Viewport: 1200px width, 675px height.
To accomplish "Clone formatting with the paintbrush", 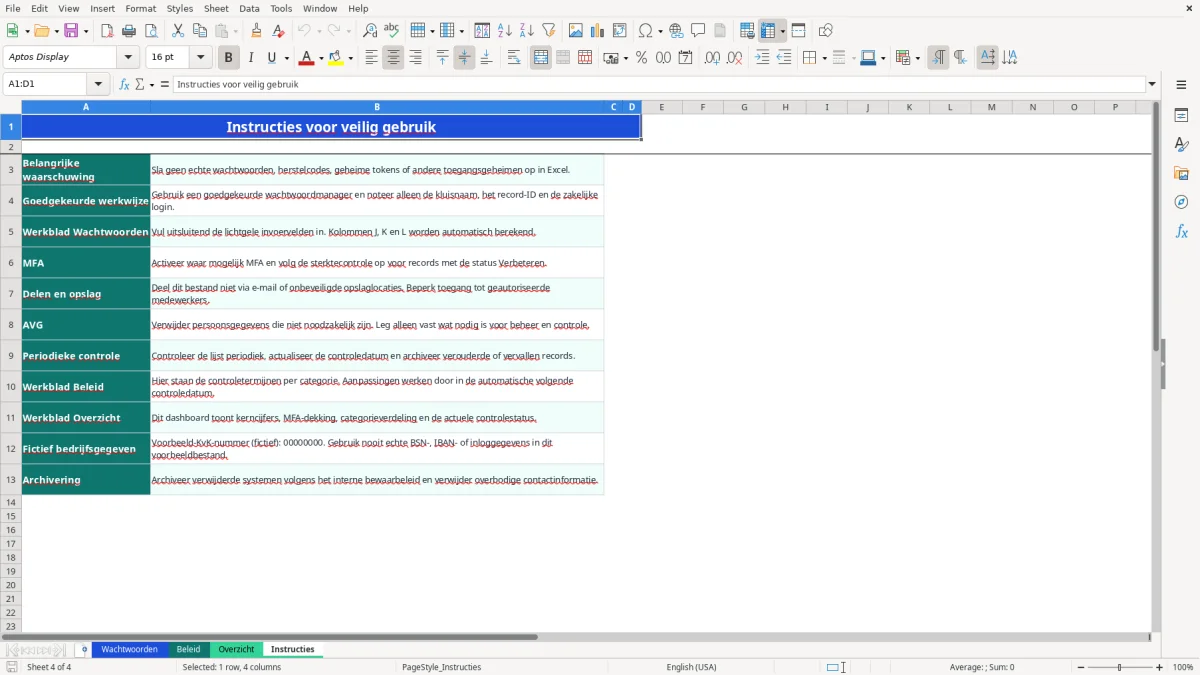I will click(x=257, y=31).
